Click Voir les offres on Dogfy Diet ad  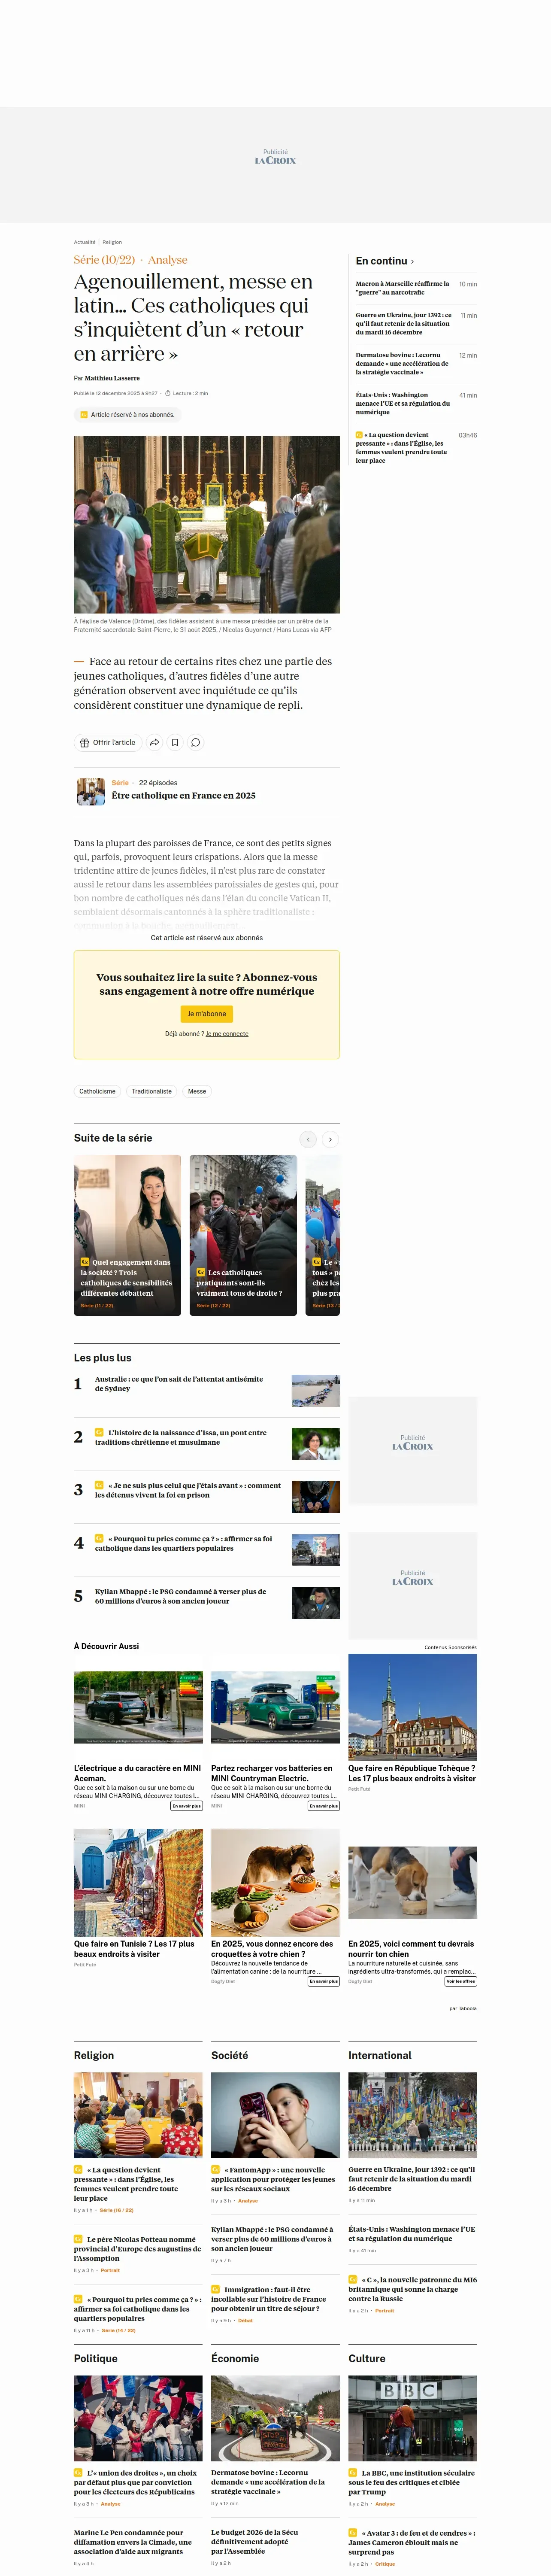(461, 1981)
